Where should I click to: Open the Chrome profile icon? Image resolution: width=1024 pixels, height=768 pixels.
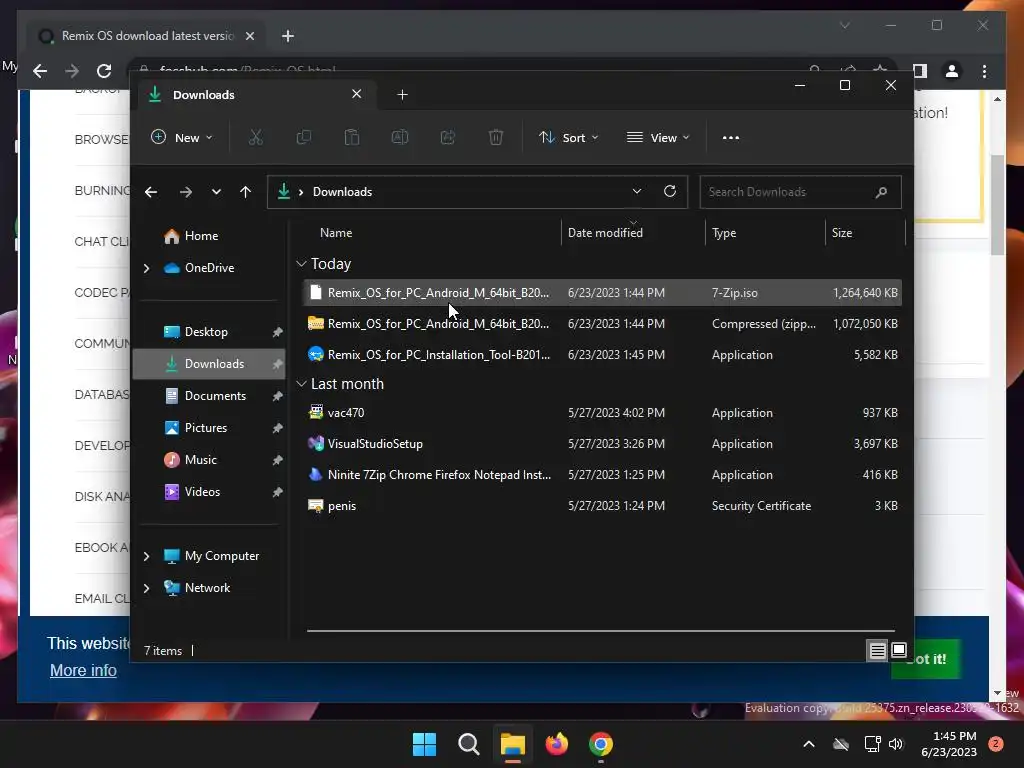(x=952, y=71)
